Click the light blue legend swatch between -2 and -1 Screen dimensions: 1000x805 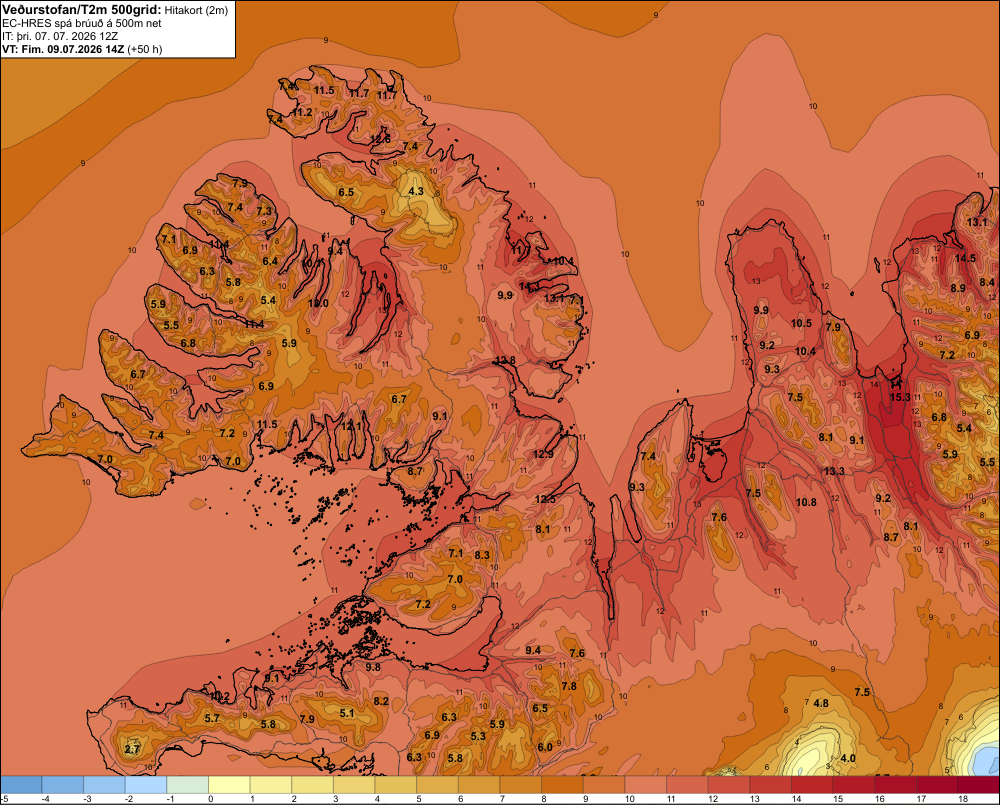146,785
